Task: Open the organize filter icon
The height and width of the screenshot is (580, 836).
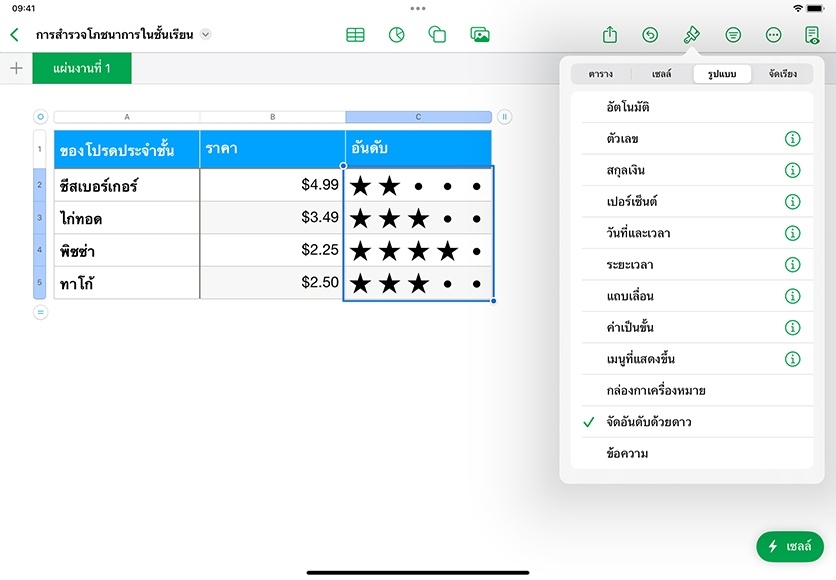Action: (x=733, y=35)
